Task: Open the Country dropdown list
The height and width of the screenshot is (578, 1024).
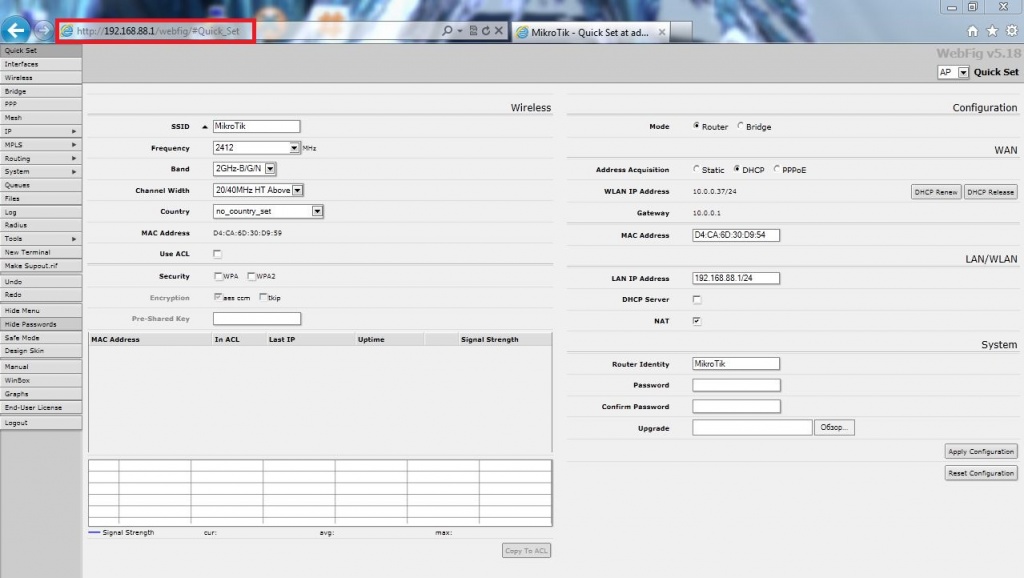Action: pyautogui.click(x=317, y=211)
